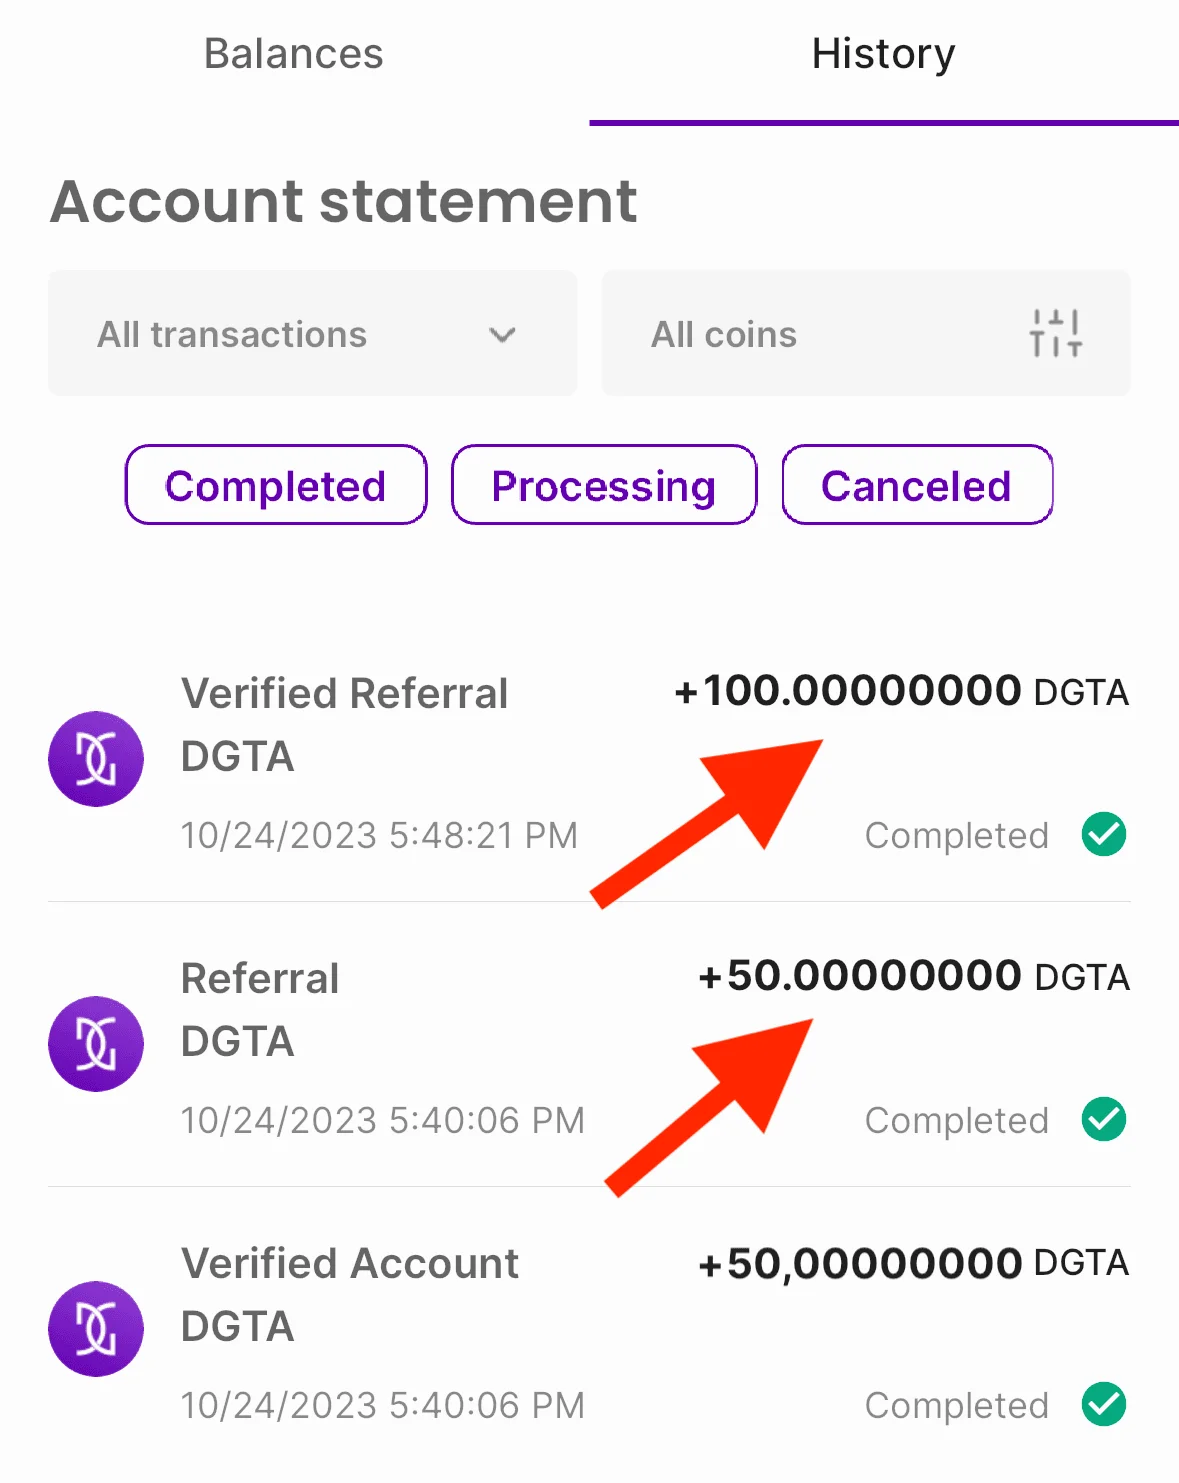Click the chevron arrow in All transactions
Screen dimensions: 1179x1483
tap(502, 335)
